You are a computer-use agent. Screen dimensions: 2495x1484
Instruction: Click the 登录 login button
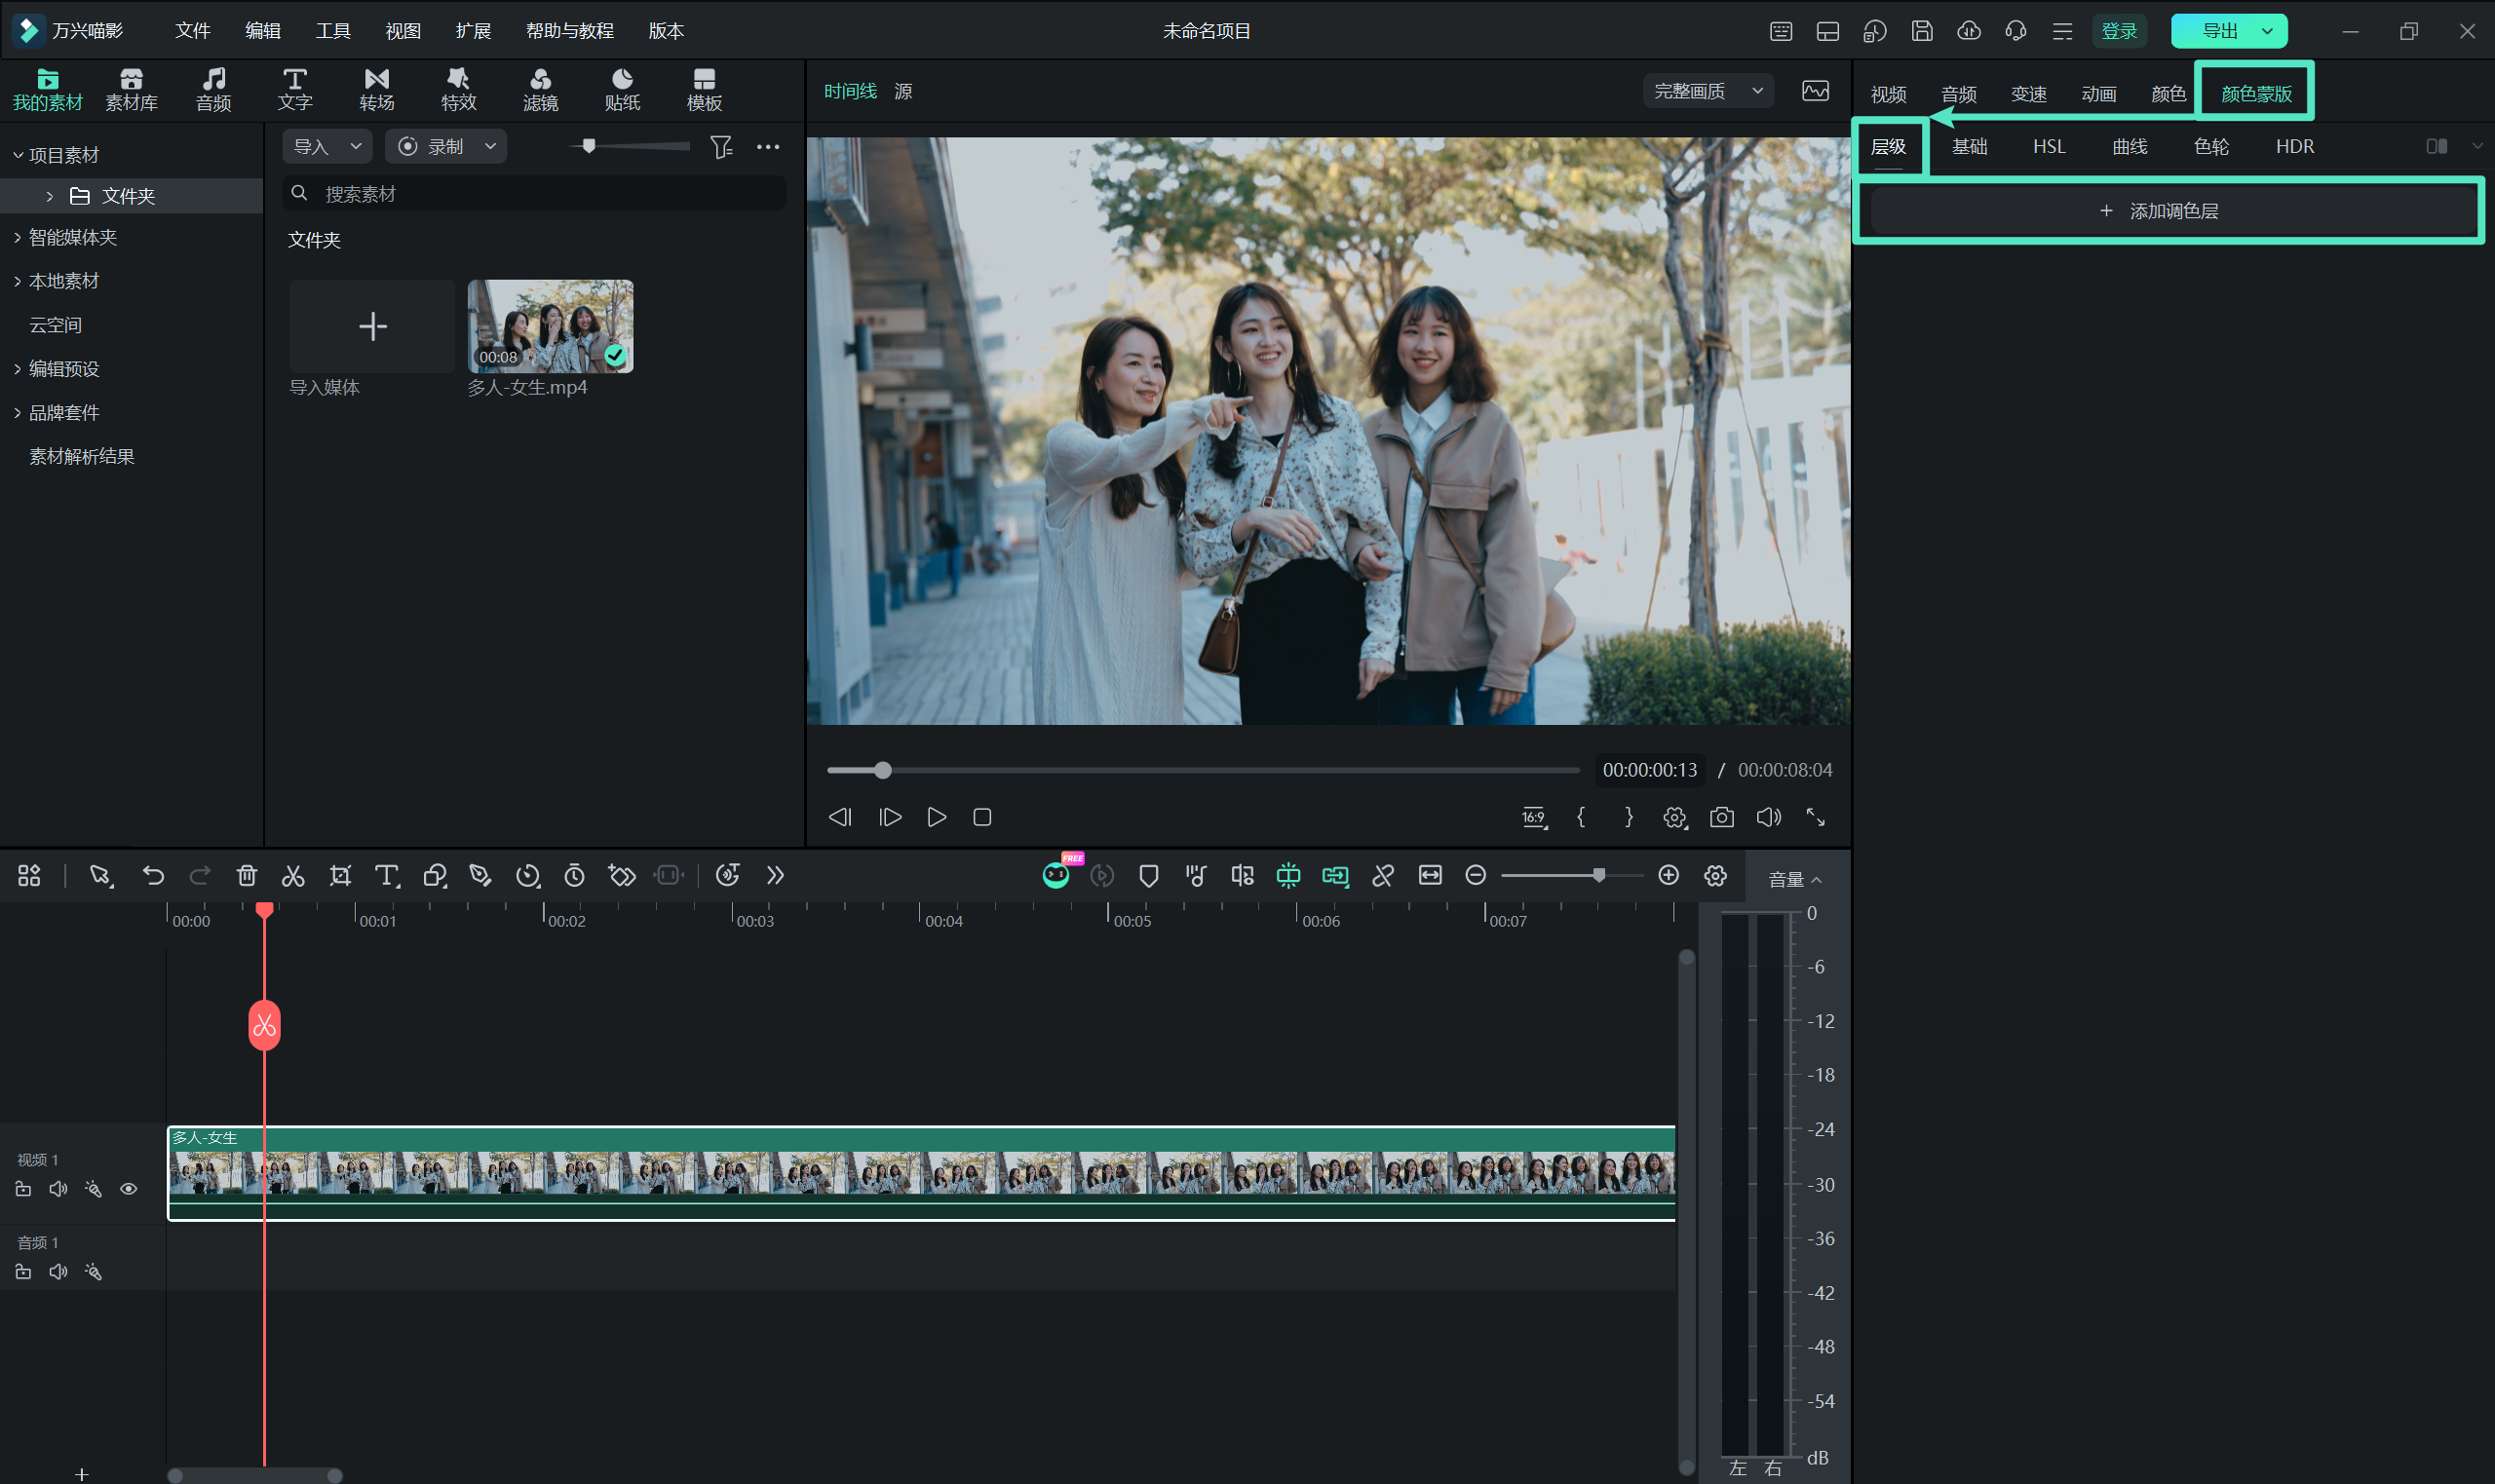point(2118,31)
